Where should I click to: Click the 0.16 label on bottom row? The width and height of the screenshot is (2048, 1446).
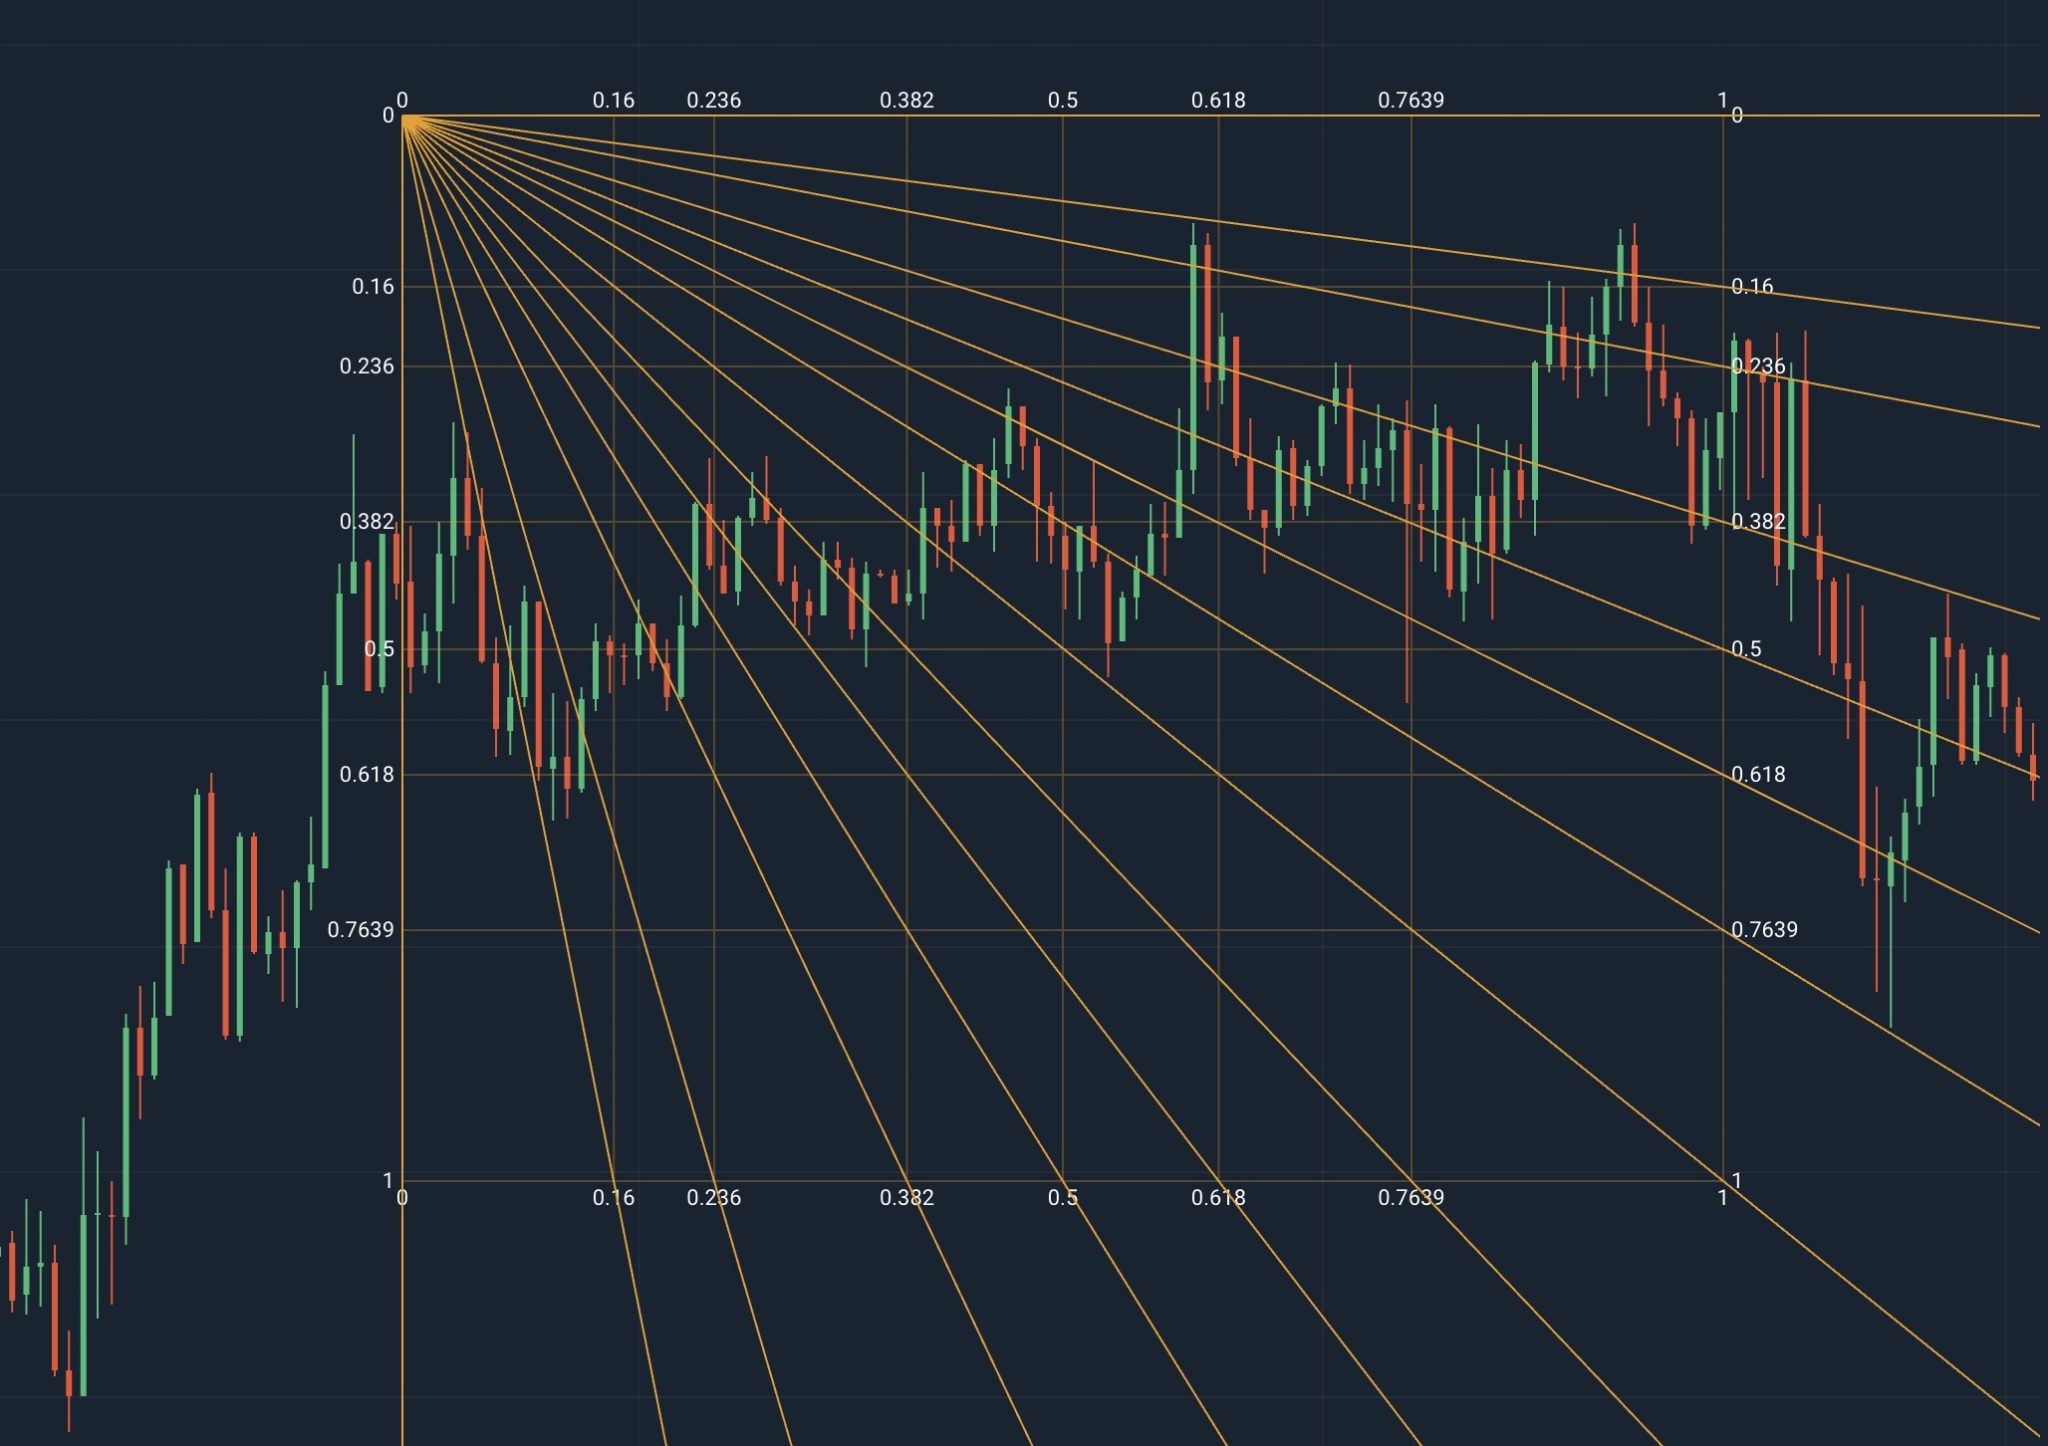[613, 1197]
